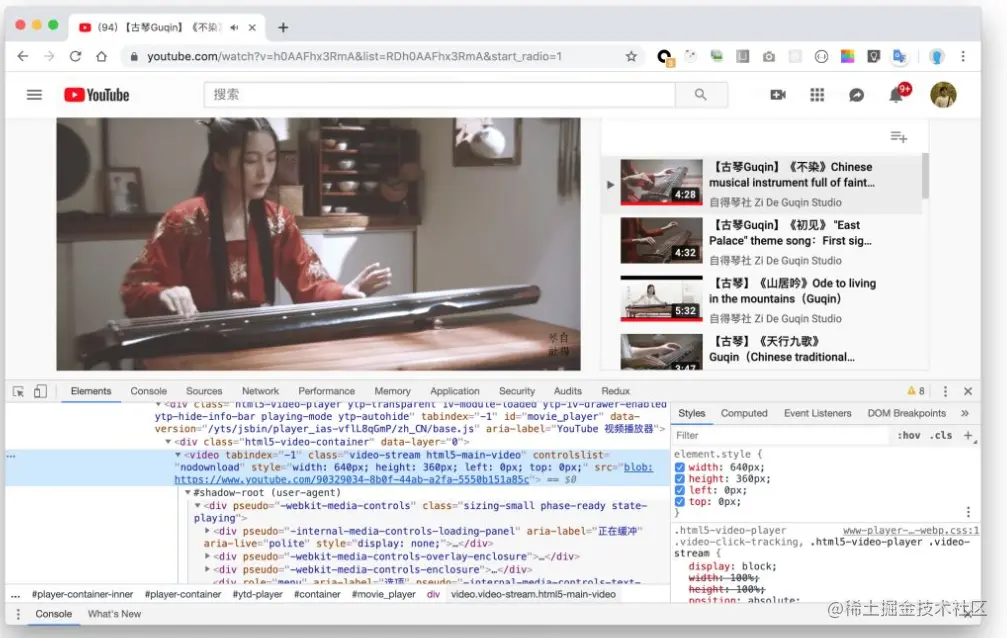Open the YouTube hamburger guide menu

[35, 95]
